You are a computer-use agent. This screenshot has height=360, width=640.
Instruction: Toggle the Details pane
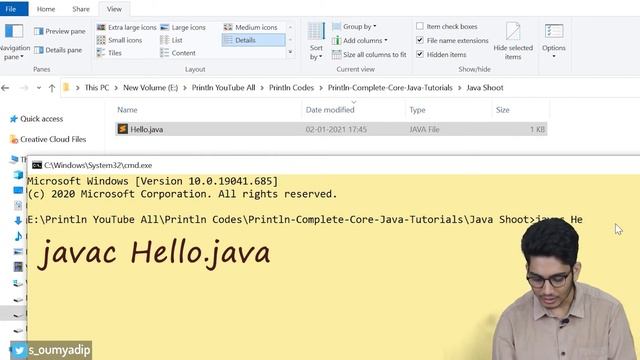tap(58, 50)
